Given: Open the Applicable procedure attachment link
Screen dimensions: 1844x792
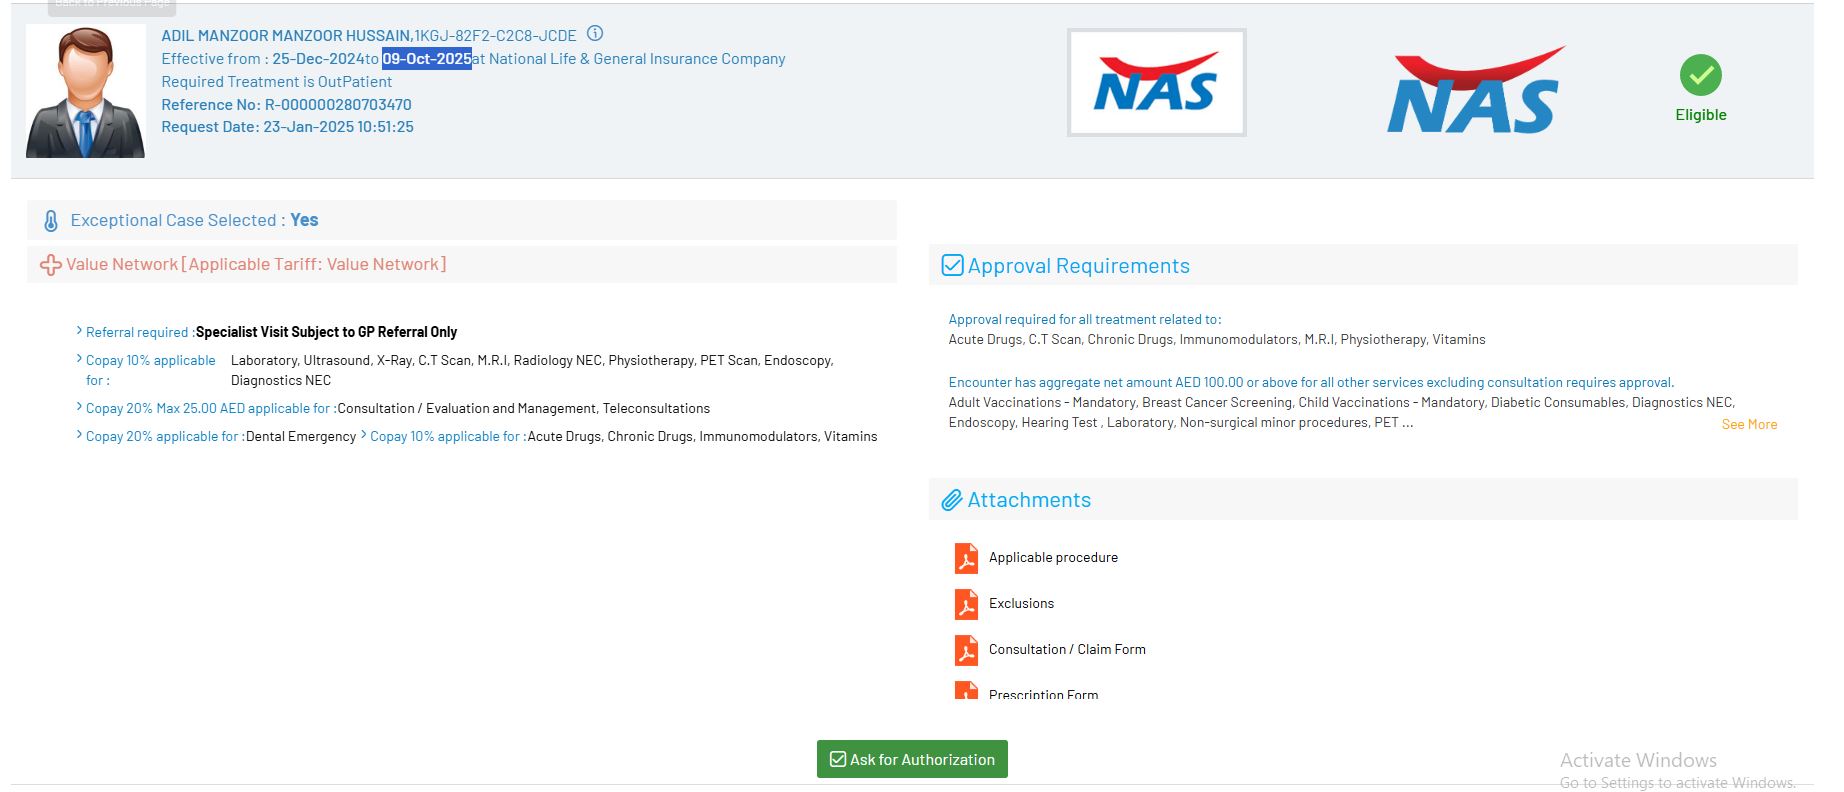Looking at the screenshot, I should (1053, 558).
